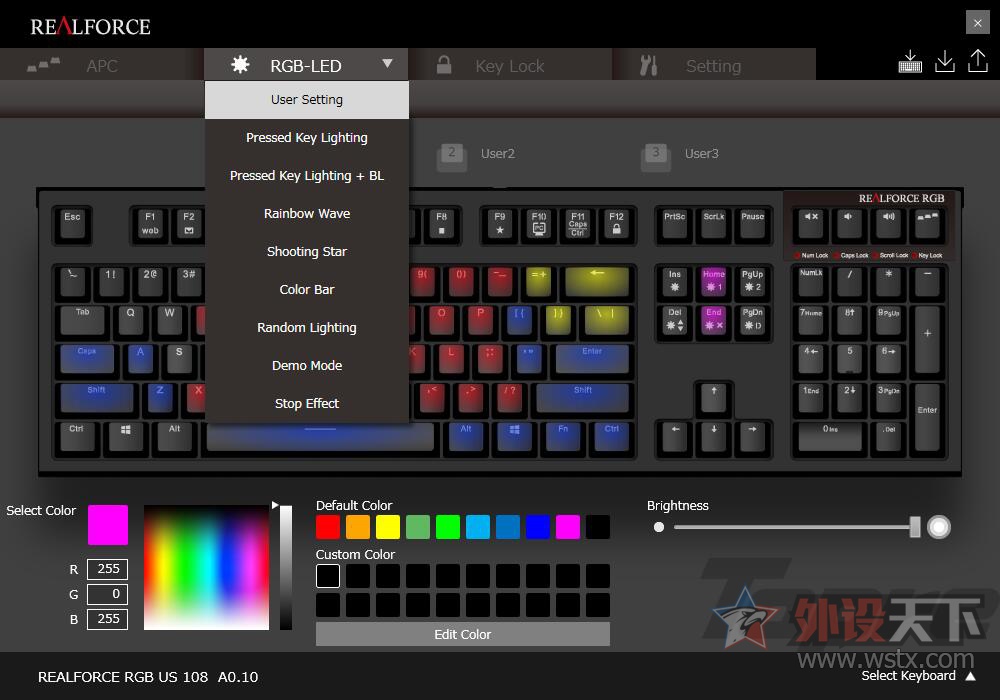
Task: Open the APC tab
Action: [102, 64]
